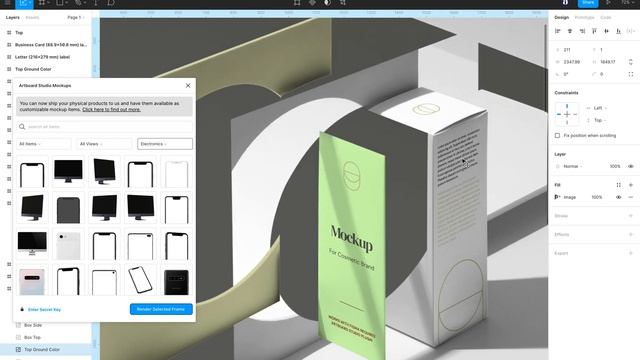
Task: Select the Rectangle shape tool
Action: [60, 3]
